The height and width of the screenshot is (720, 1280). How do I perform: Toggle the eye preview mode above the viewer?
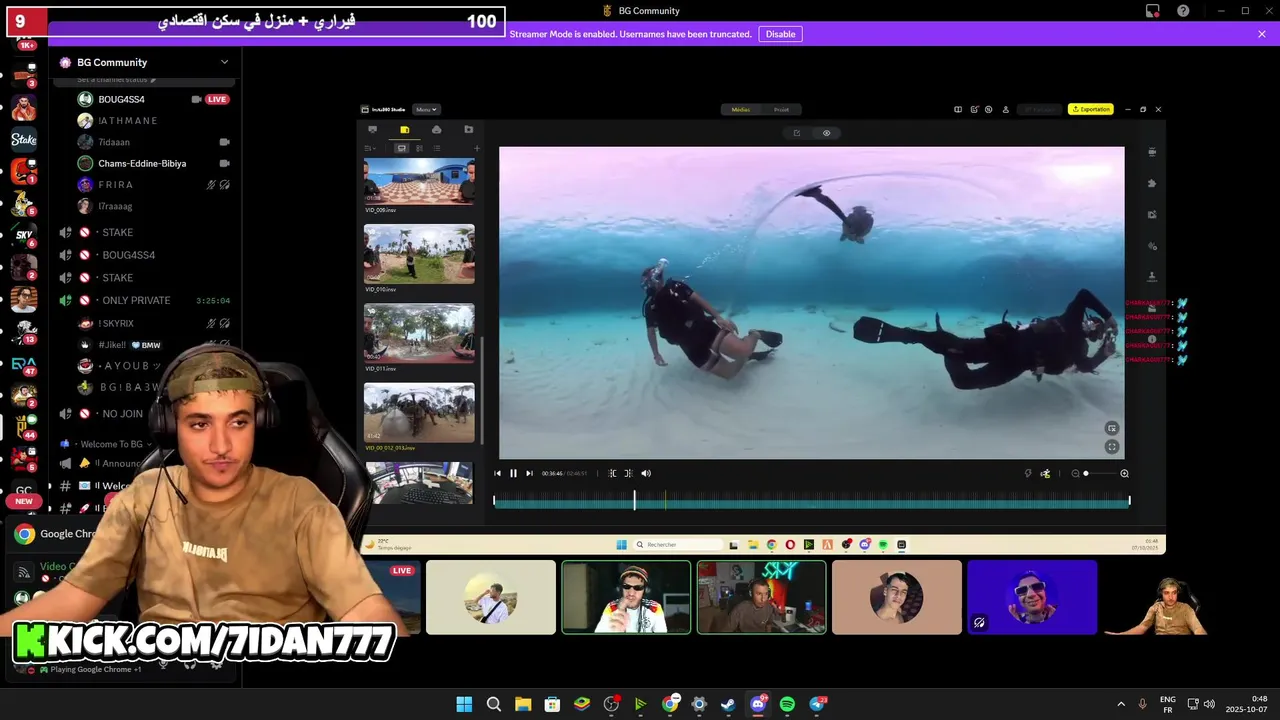[x=826, y=133]
